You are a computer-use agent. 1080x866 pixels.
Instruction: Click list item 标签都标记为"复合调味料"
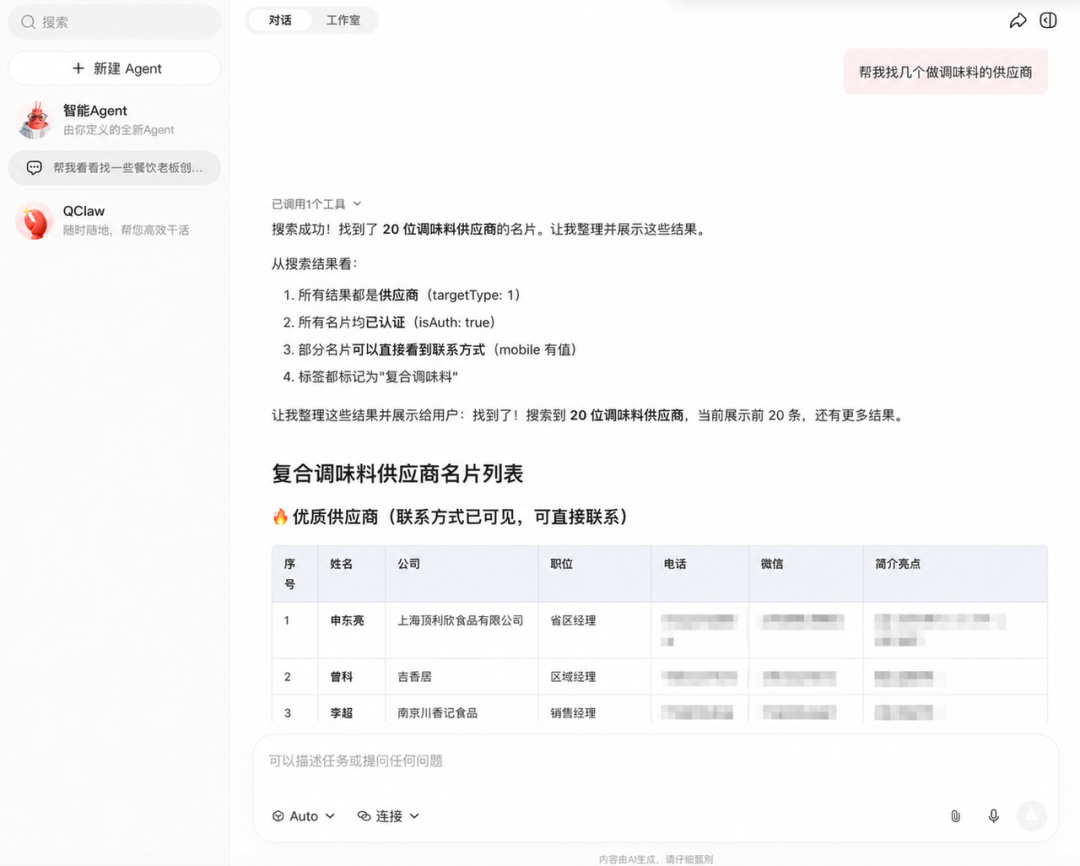pos(371,377)
